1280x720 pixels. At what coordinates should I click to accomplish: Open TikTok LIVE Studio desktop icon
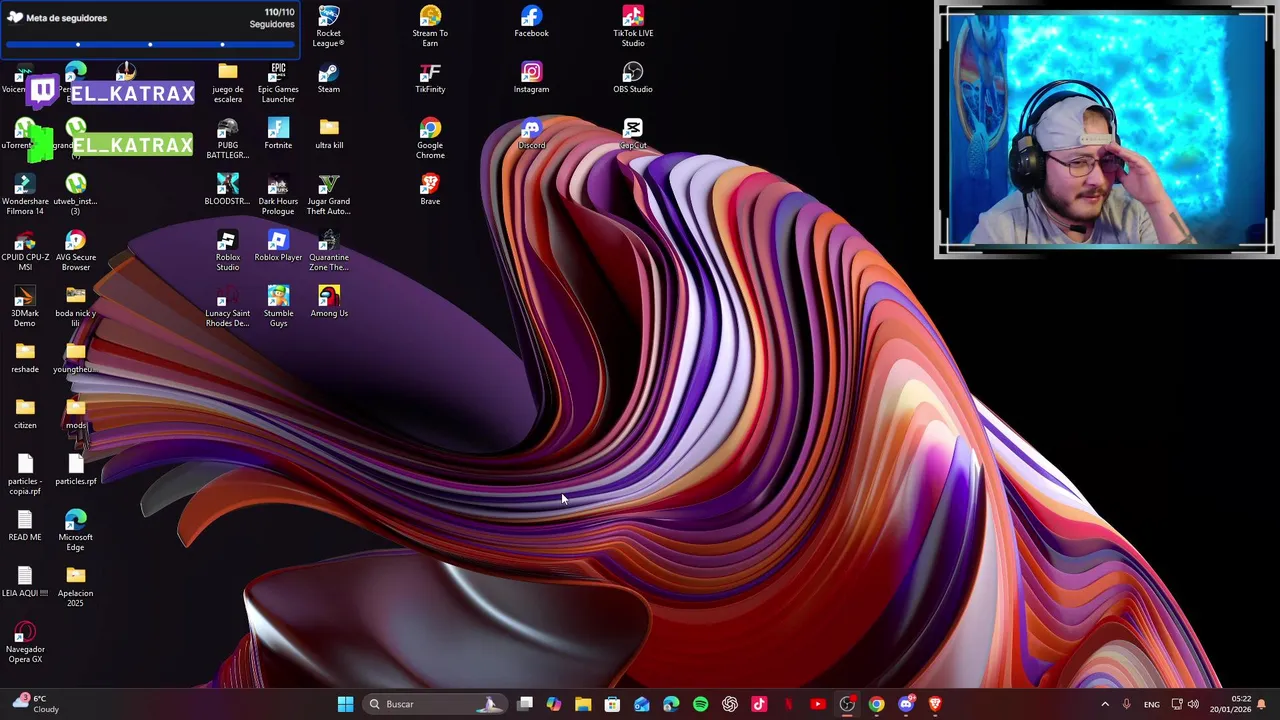(633, 26)
